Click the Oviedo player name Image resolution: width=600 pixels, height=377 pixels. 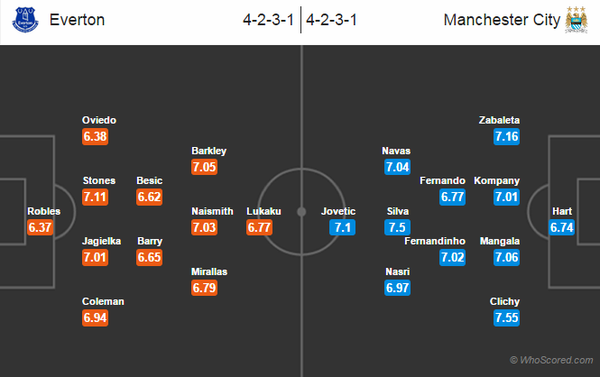[x=99, y=120]
